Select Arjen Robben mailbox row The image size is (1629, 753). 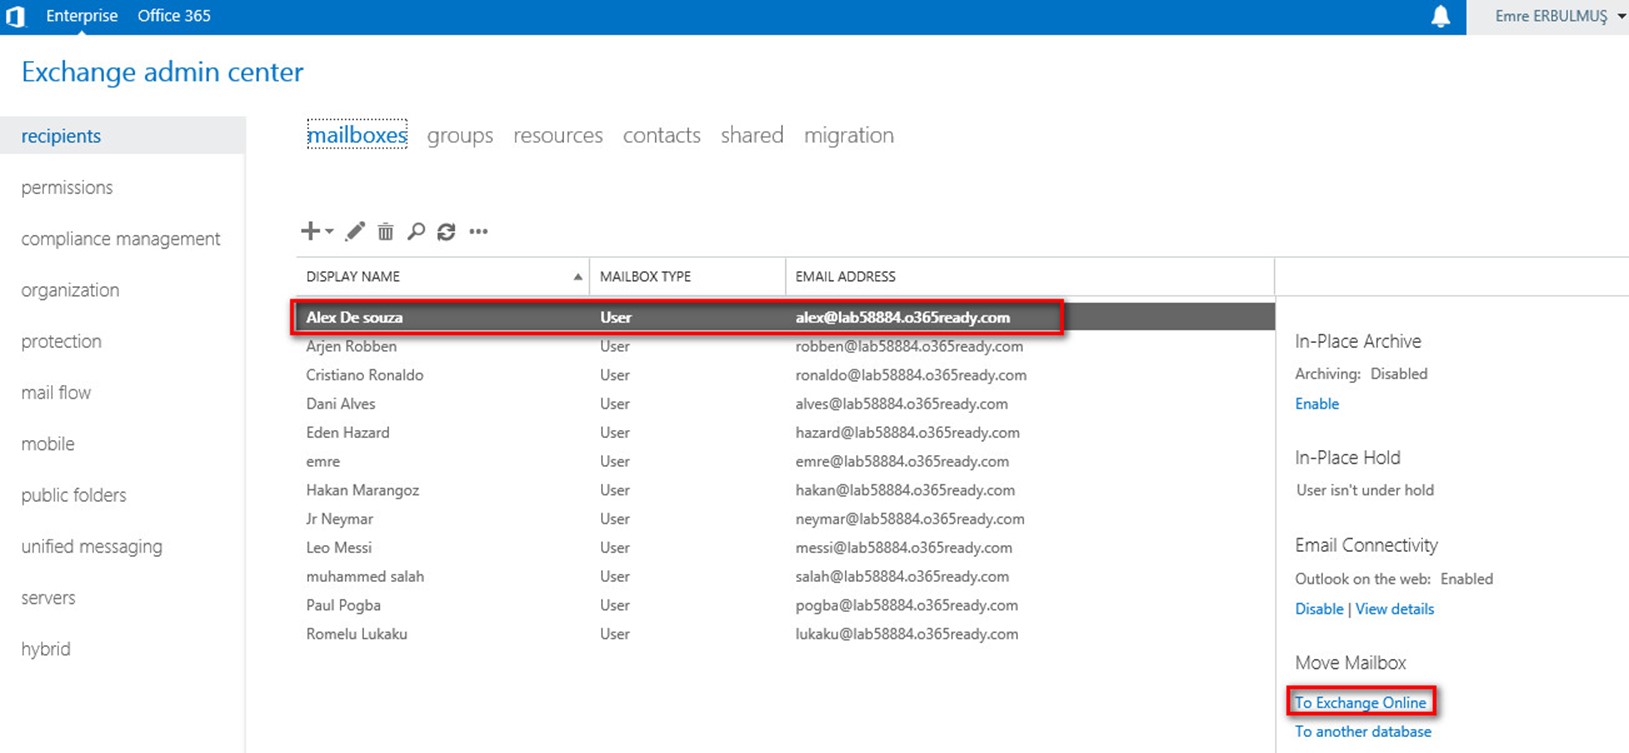coord(785,346)
